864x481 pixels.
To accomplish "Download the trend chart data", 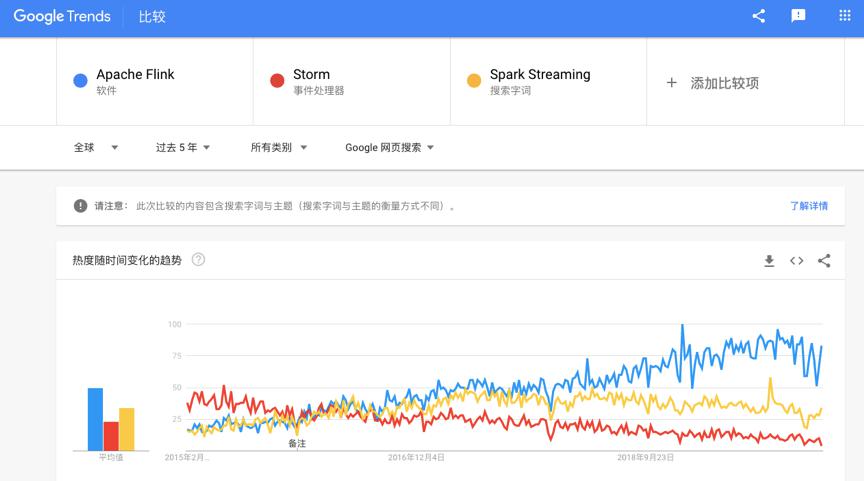I will pyautogui.click(x=769, y=261).
